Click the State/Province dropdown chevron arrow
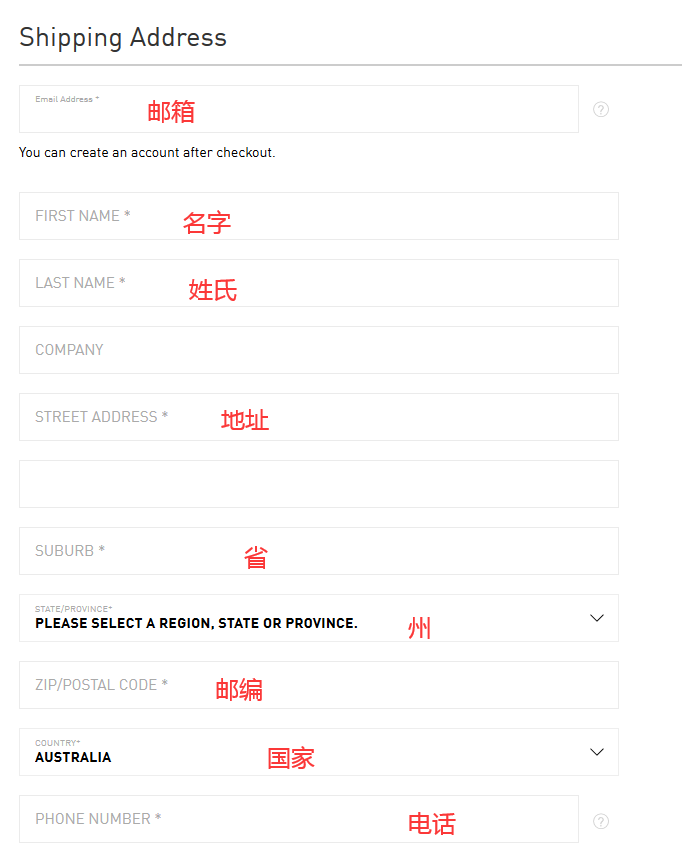Screen dimensions: 690x868 (x=597, y=618)
